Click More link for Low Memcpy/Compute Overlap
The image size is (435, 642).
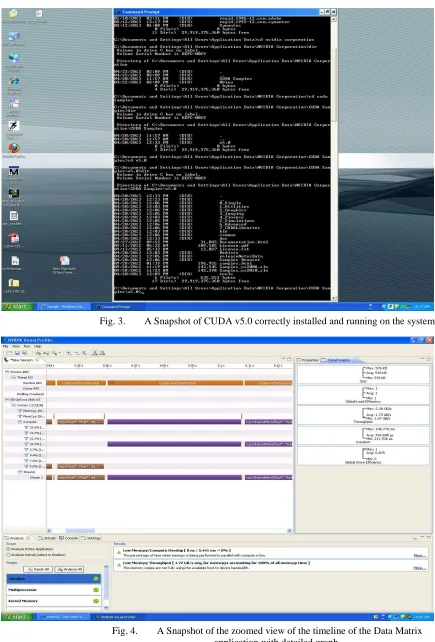coord(419,556)
